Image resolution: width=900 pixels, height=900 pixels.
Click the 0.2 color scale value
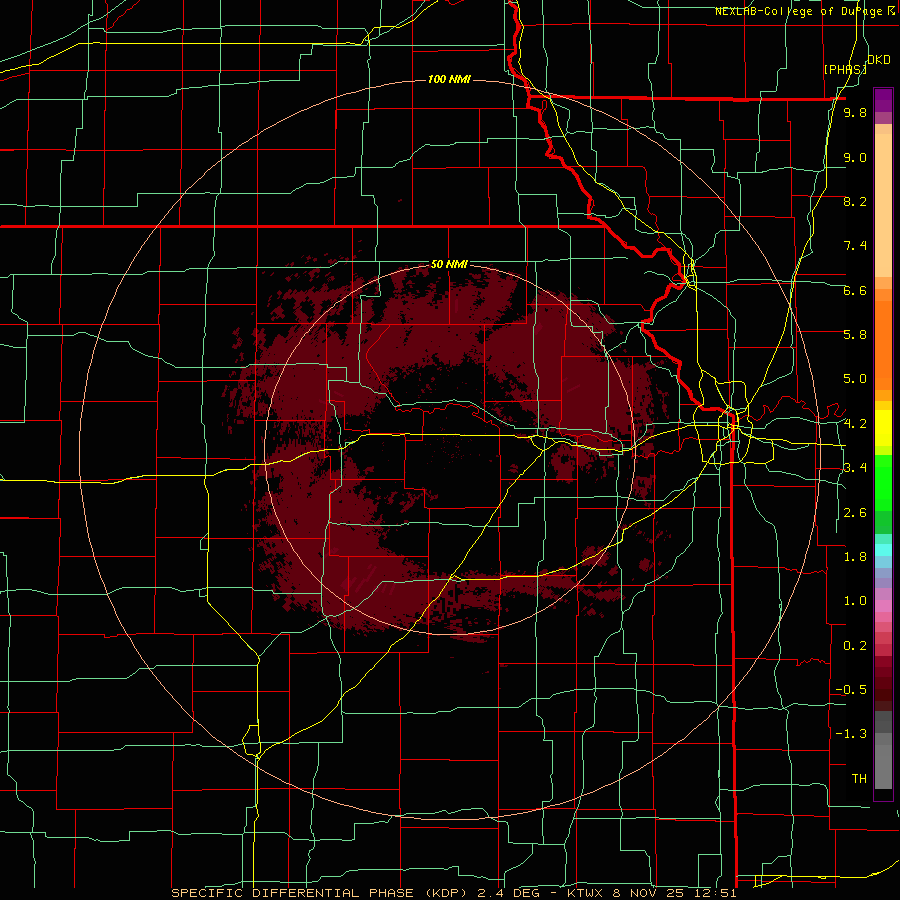click(855, 646)
